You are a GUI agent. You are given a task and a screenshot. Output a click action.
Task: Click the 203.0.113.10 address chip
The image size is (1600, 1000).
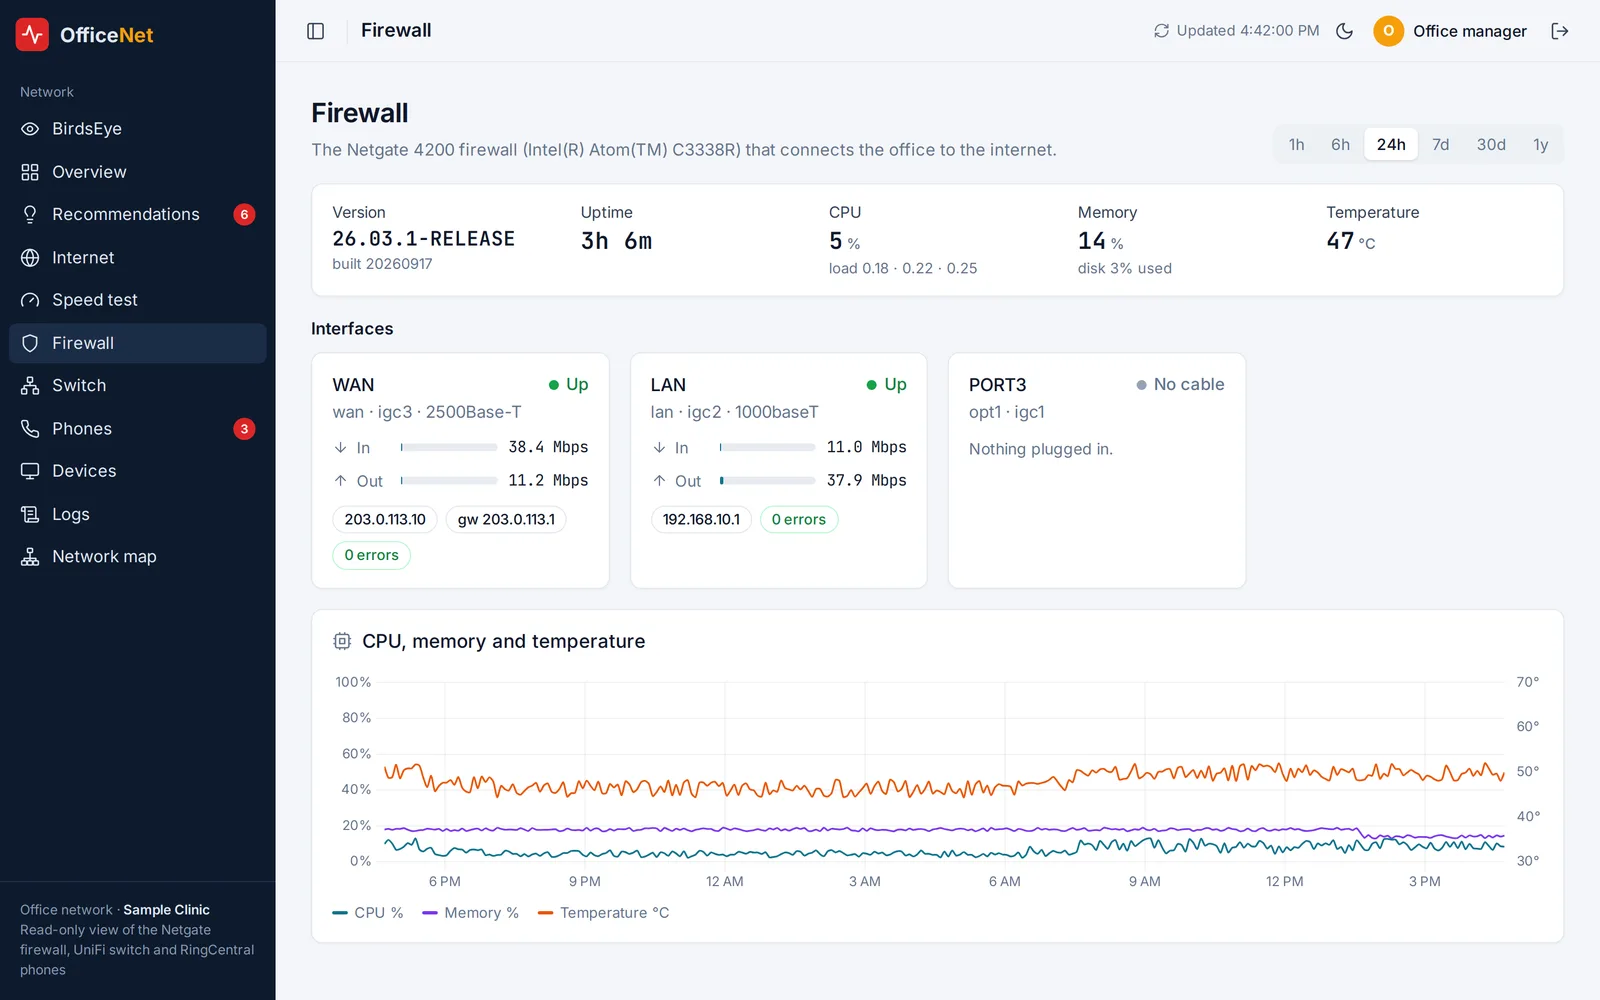click(x=385, y=520)
